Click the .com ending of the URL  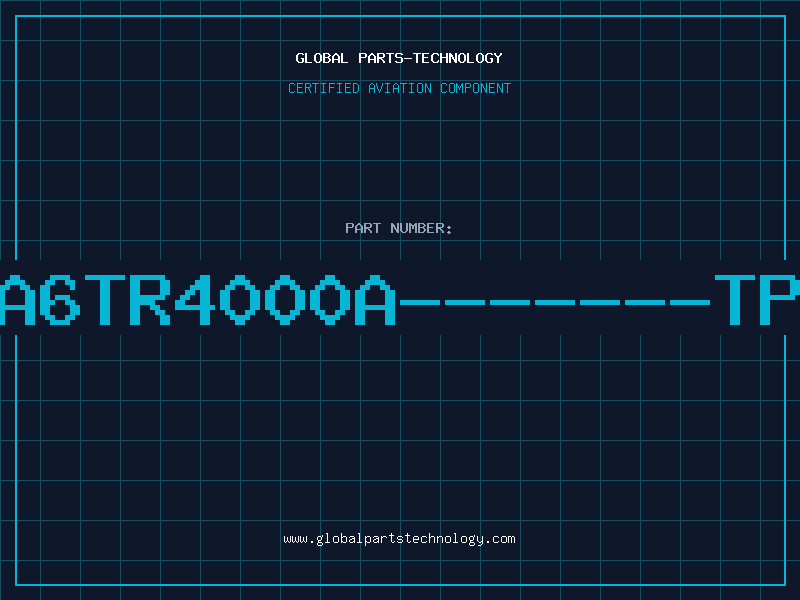[x=499, y=539]
